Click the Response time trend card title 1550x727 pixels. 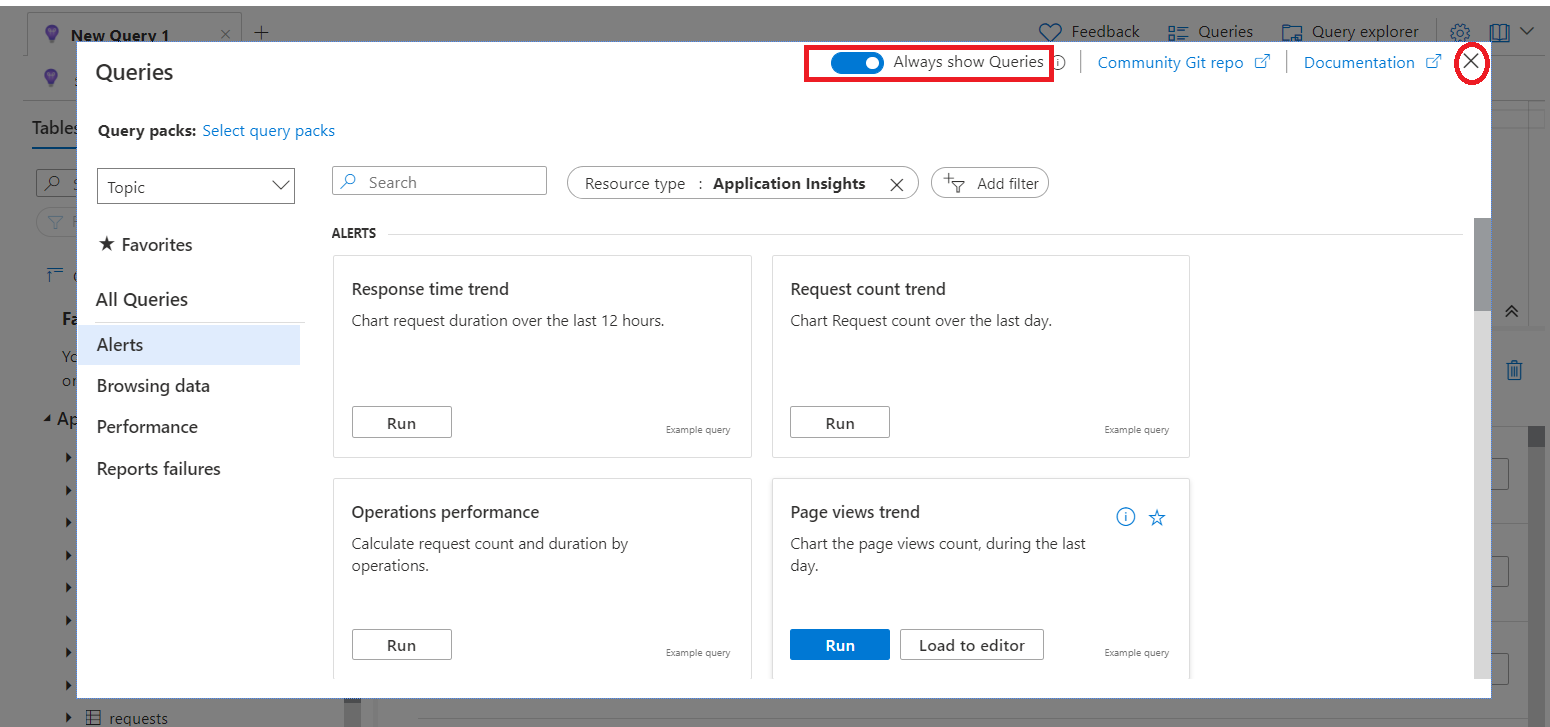click(430, 289)
